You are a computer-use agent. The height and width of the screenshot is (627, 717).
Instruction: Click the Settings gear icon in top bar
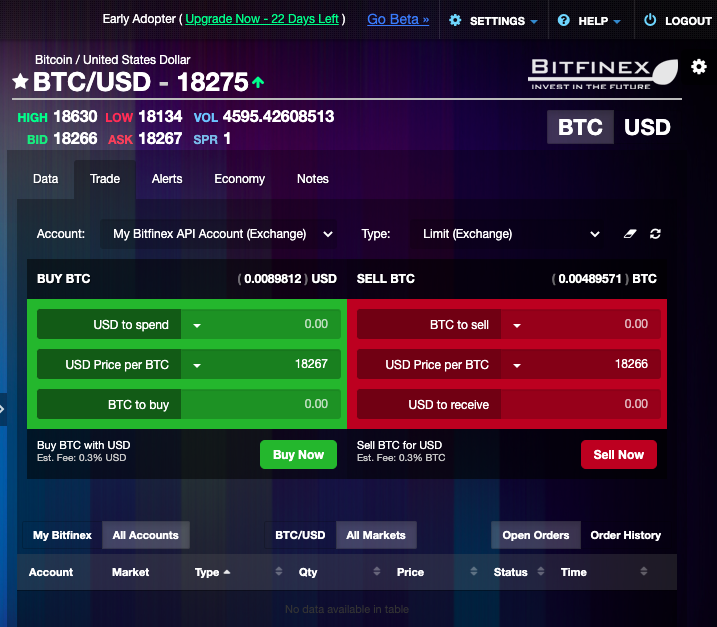(455, 20)
